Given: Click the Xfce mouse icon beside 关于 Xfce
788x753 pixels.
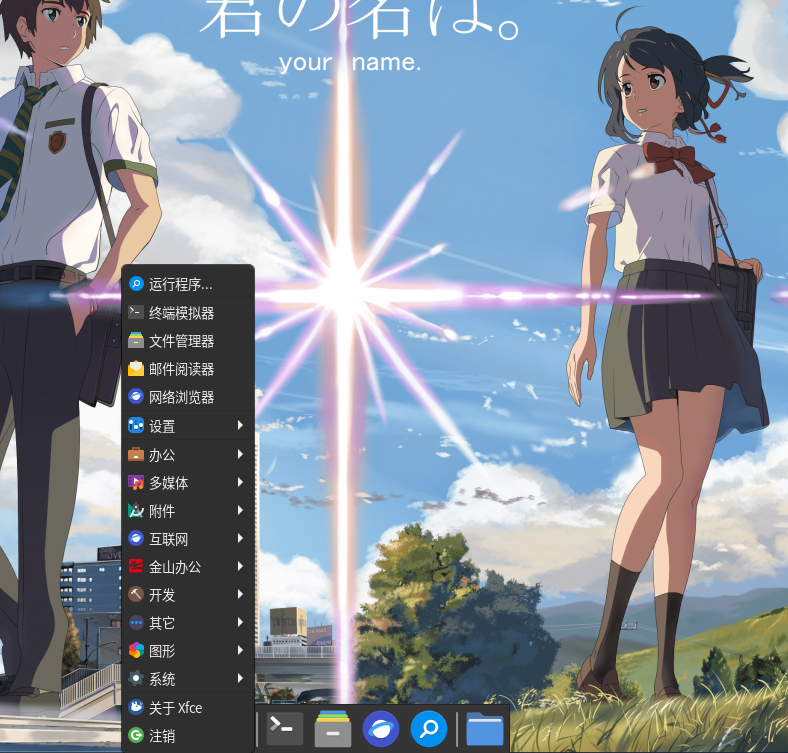Looking at the screenshot, I should [x=136, y=707].
